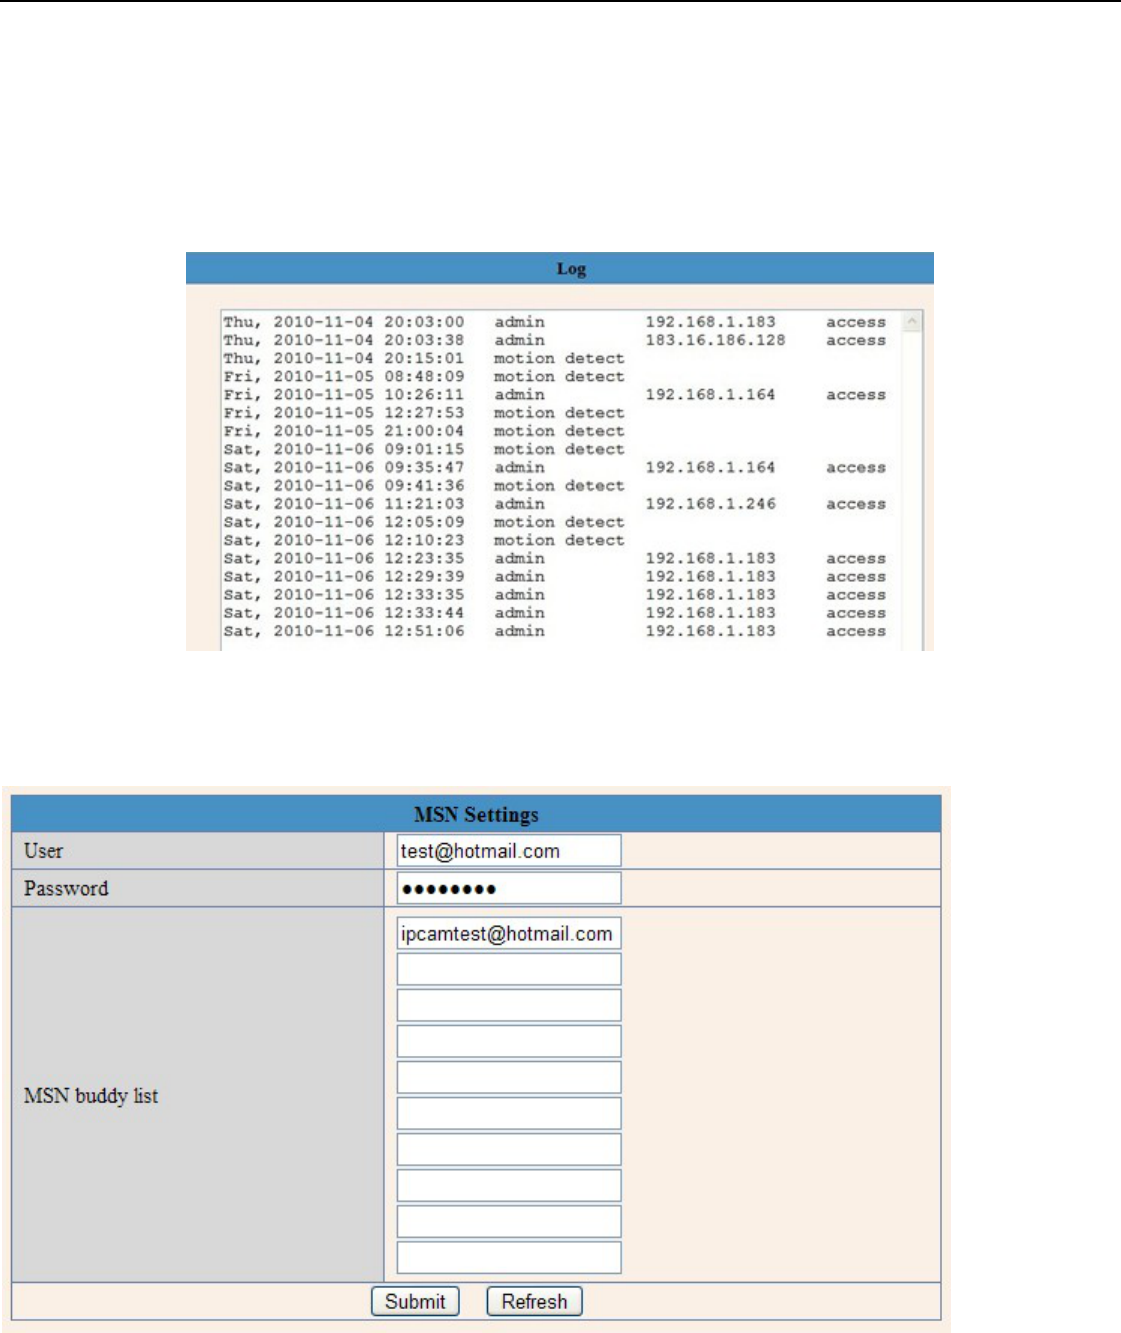Select the buddy field containing ipcamtest@hotmail.com
1121x1333 pixels.
point(509,933)
